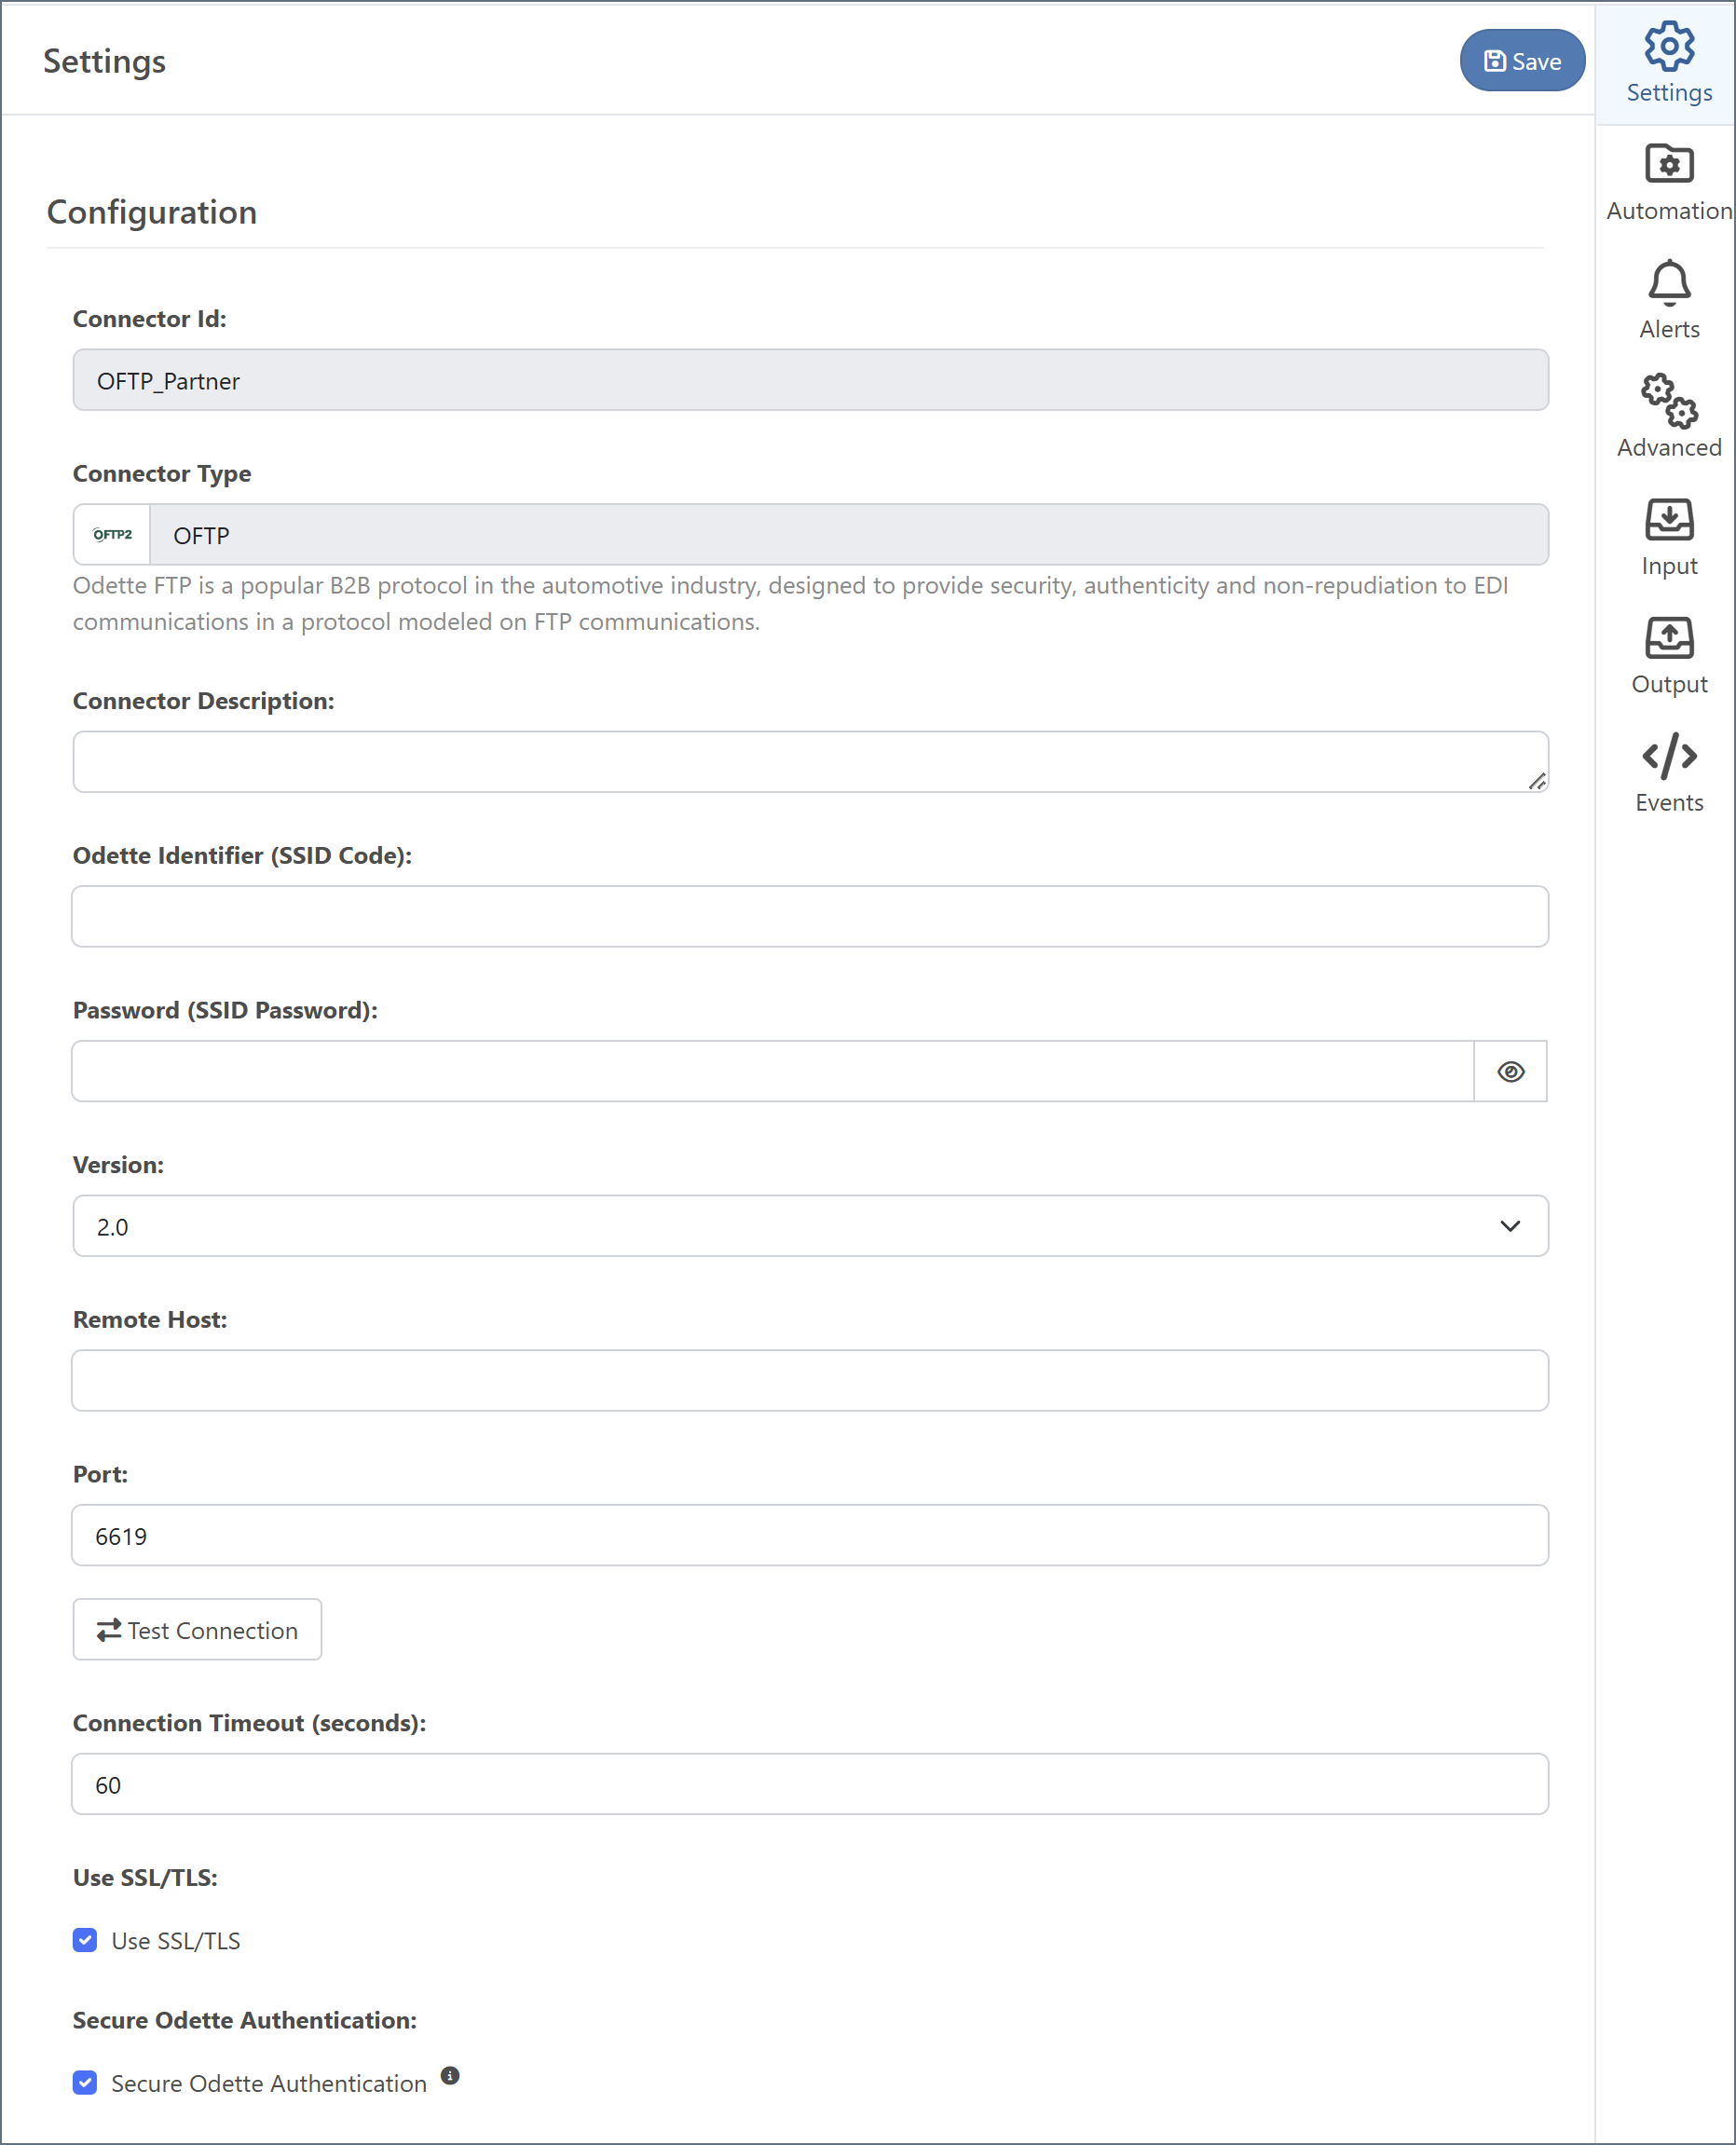Open the Alerts bell icon
Viewport: 1736px width, 2145px height.
1668,283
